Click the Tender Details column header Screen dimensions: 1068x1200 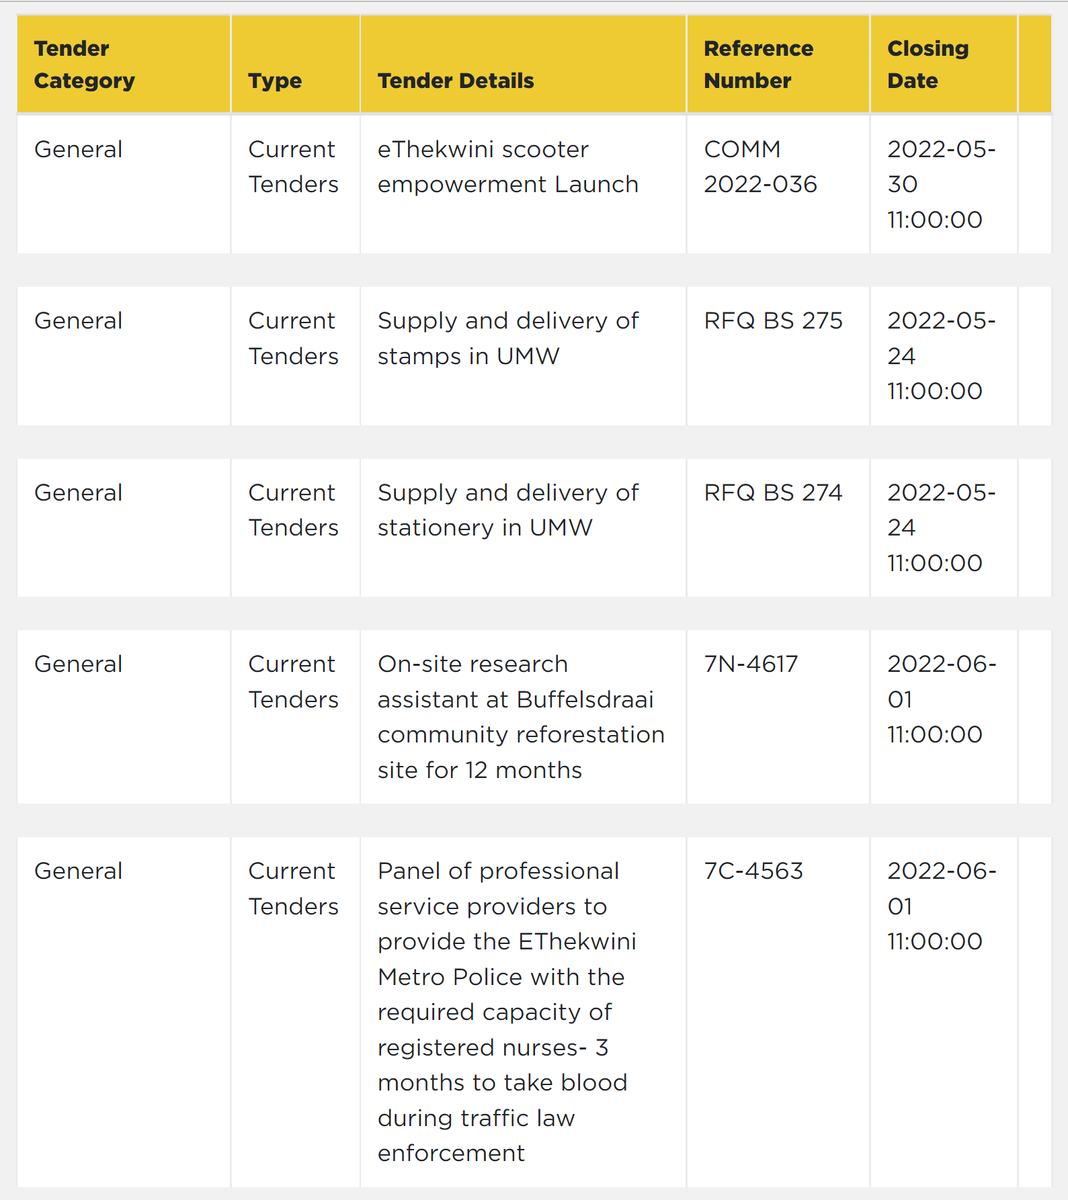(456, 81)
